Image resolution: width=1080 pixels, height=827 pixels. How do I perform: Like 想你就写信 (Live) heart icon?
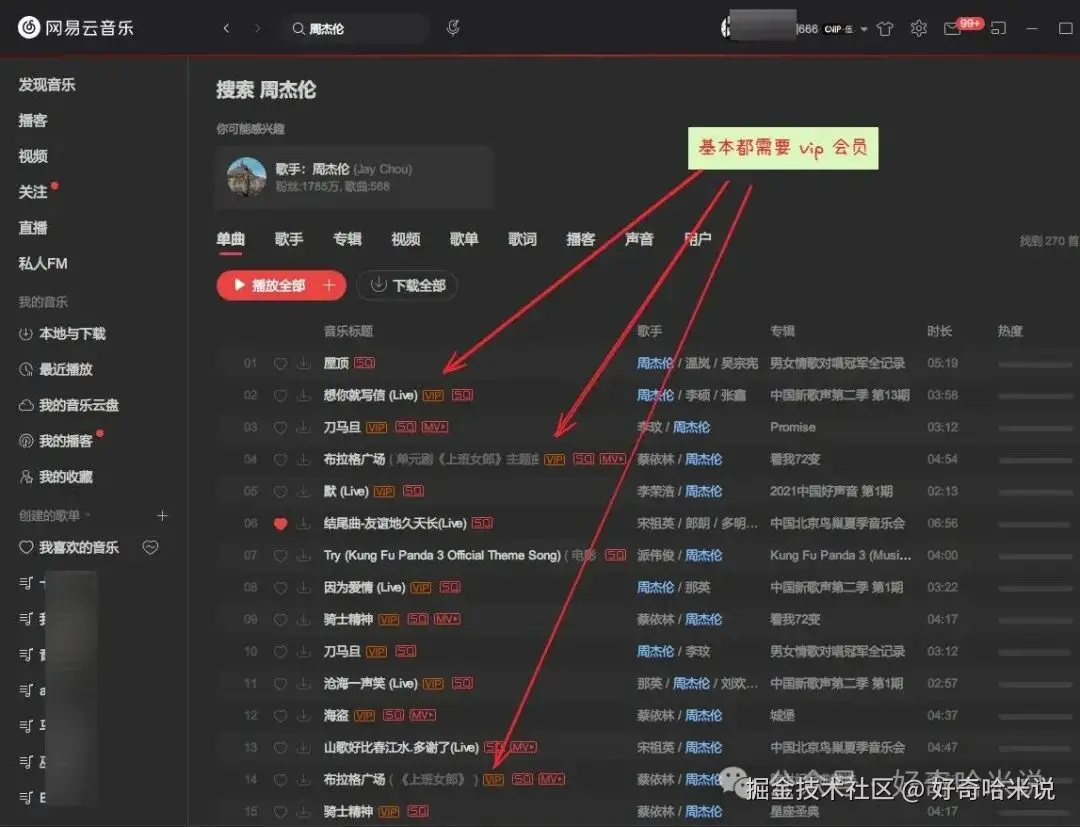pos(280,395)
